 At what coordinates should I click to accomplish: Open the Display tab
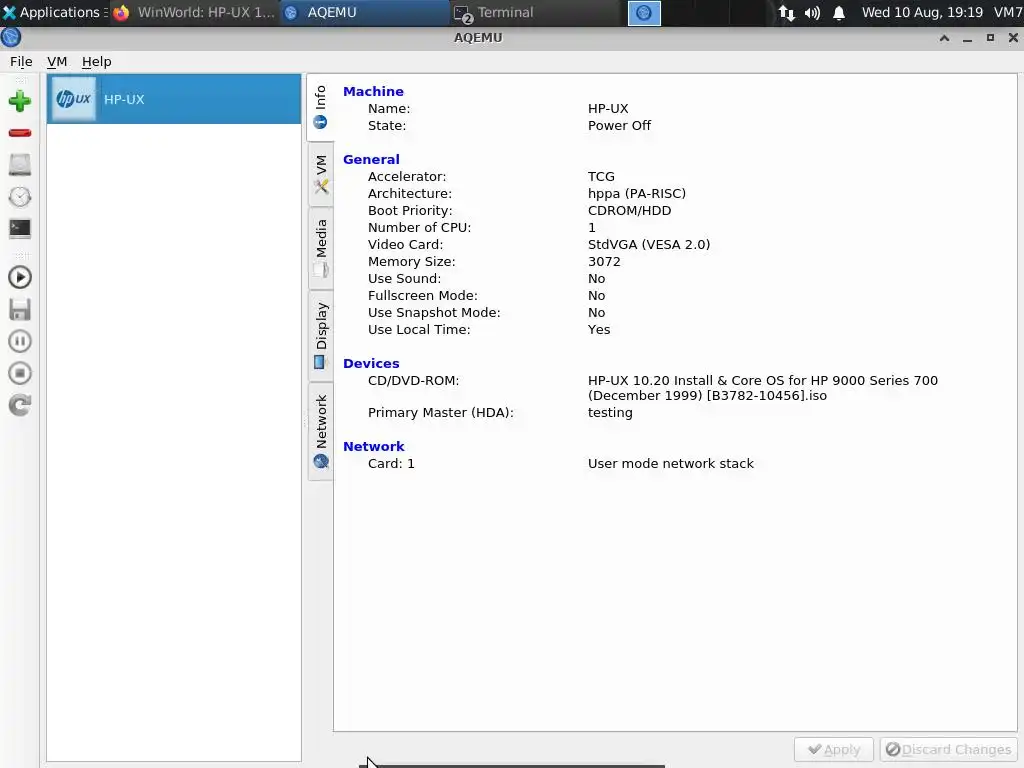tap(320, 336)
